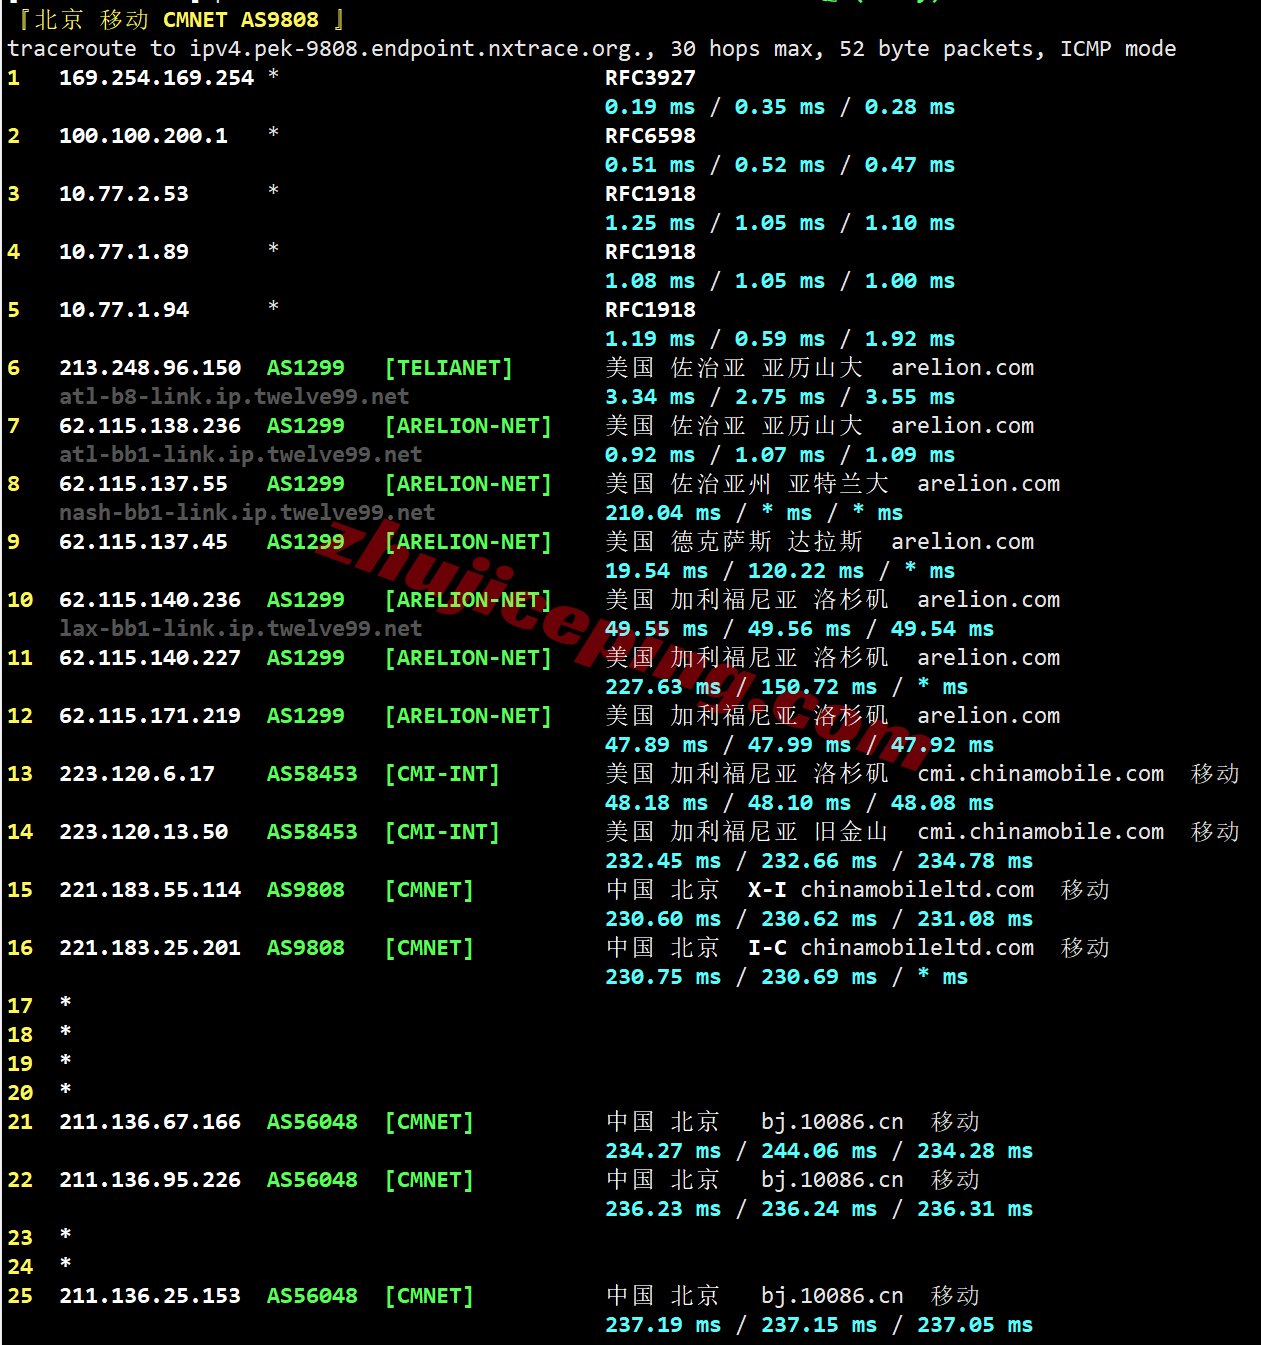Viewport: 1261px width, 1345px height.
Task: Select the [TELIANET] network tag
Action: coord(449,368)
